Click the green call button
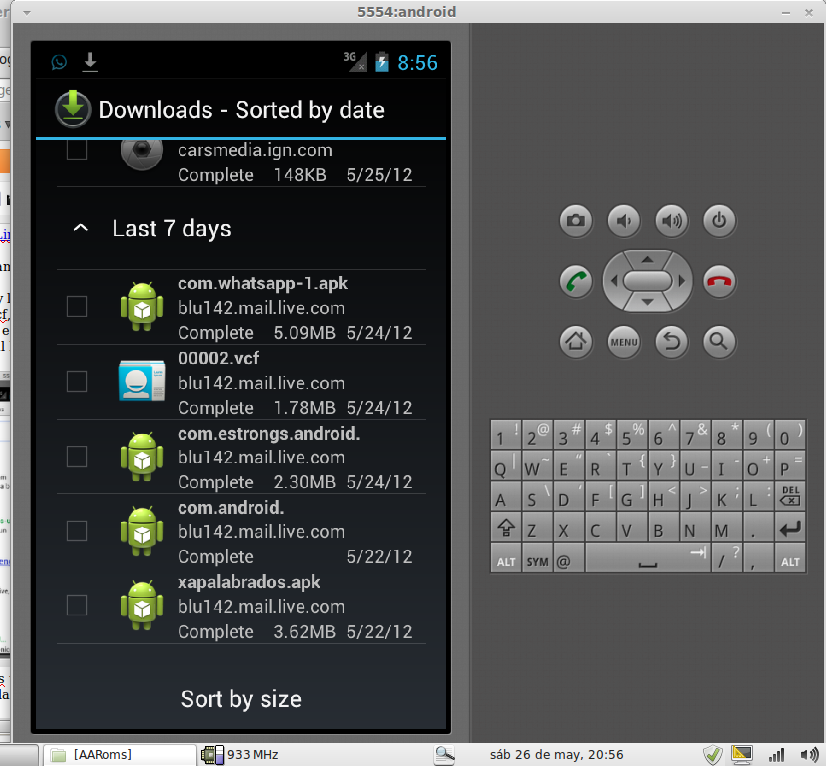 [x=576, y=281]
